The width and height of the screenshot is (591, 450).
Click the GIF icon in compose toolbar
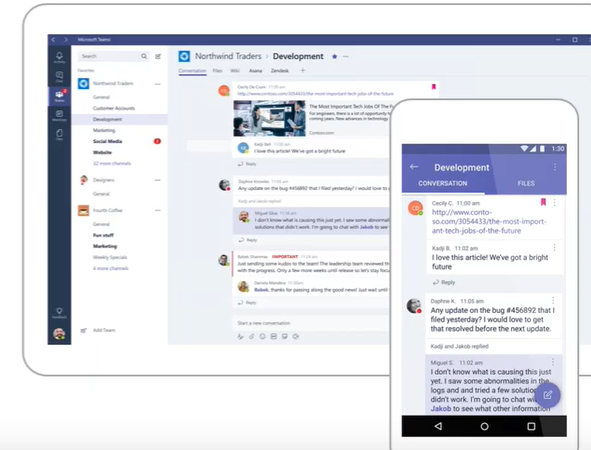coord(274,336)
